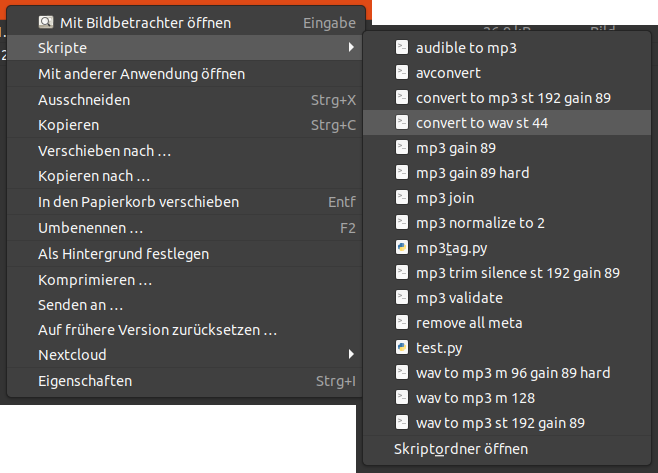Viewport: 658px width, 473px height.
Task: Select In den Papierkorb verschieben
Action: pyautogui.click(x=185, y=202)
